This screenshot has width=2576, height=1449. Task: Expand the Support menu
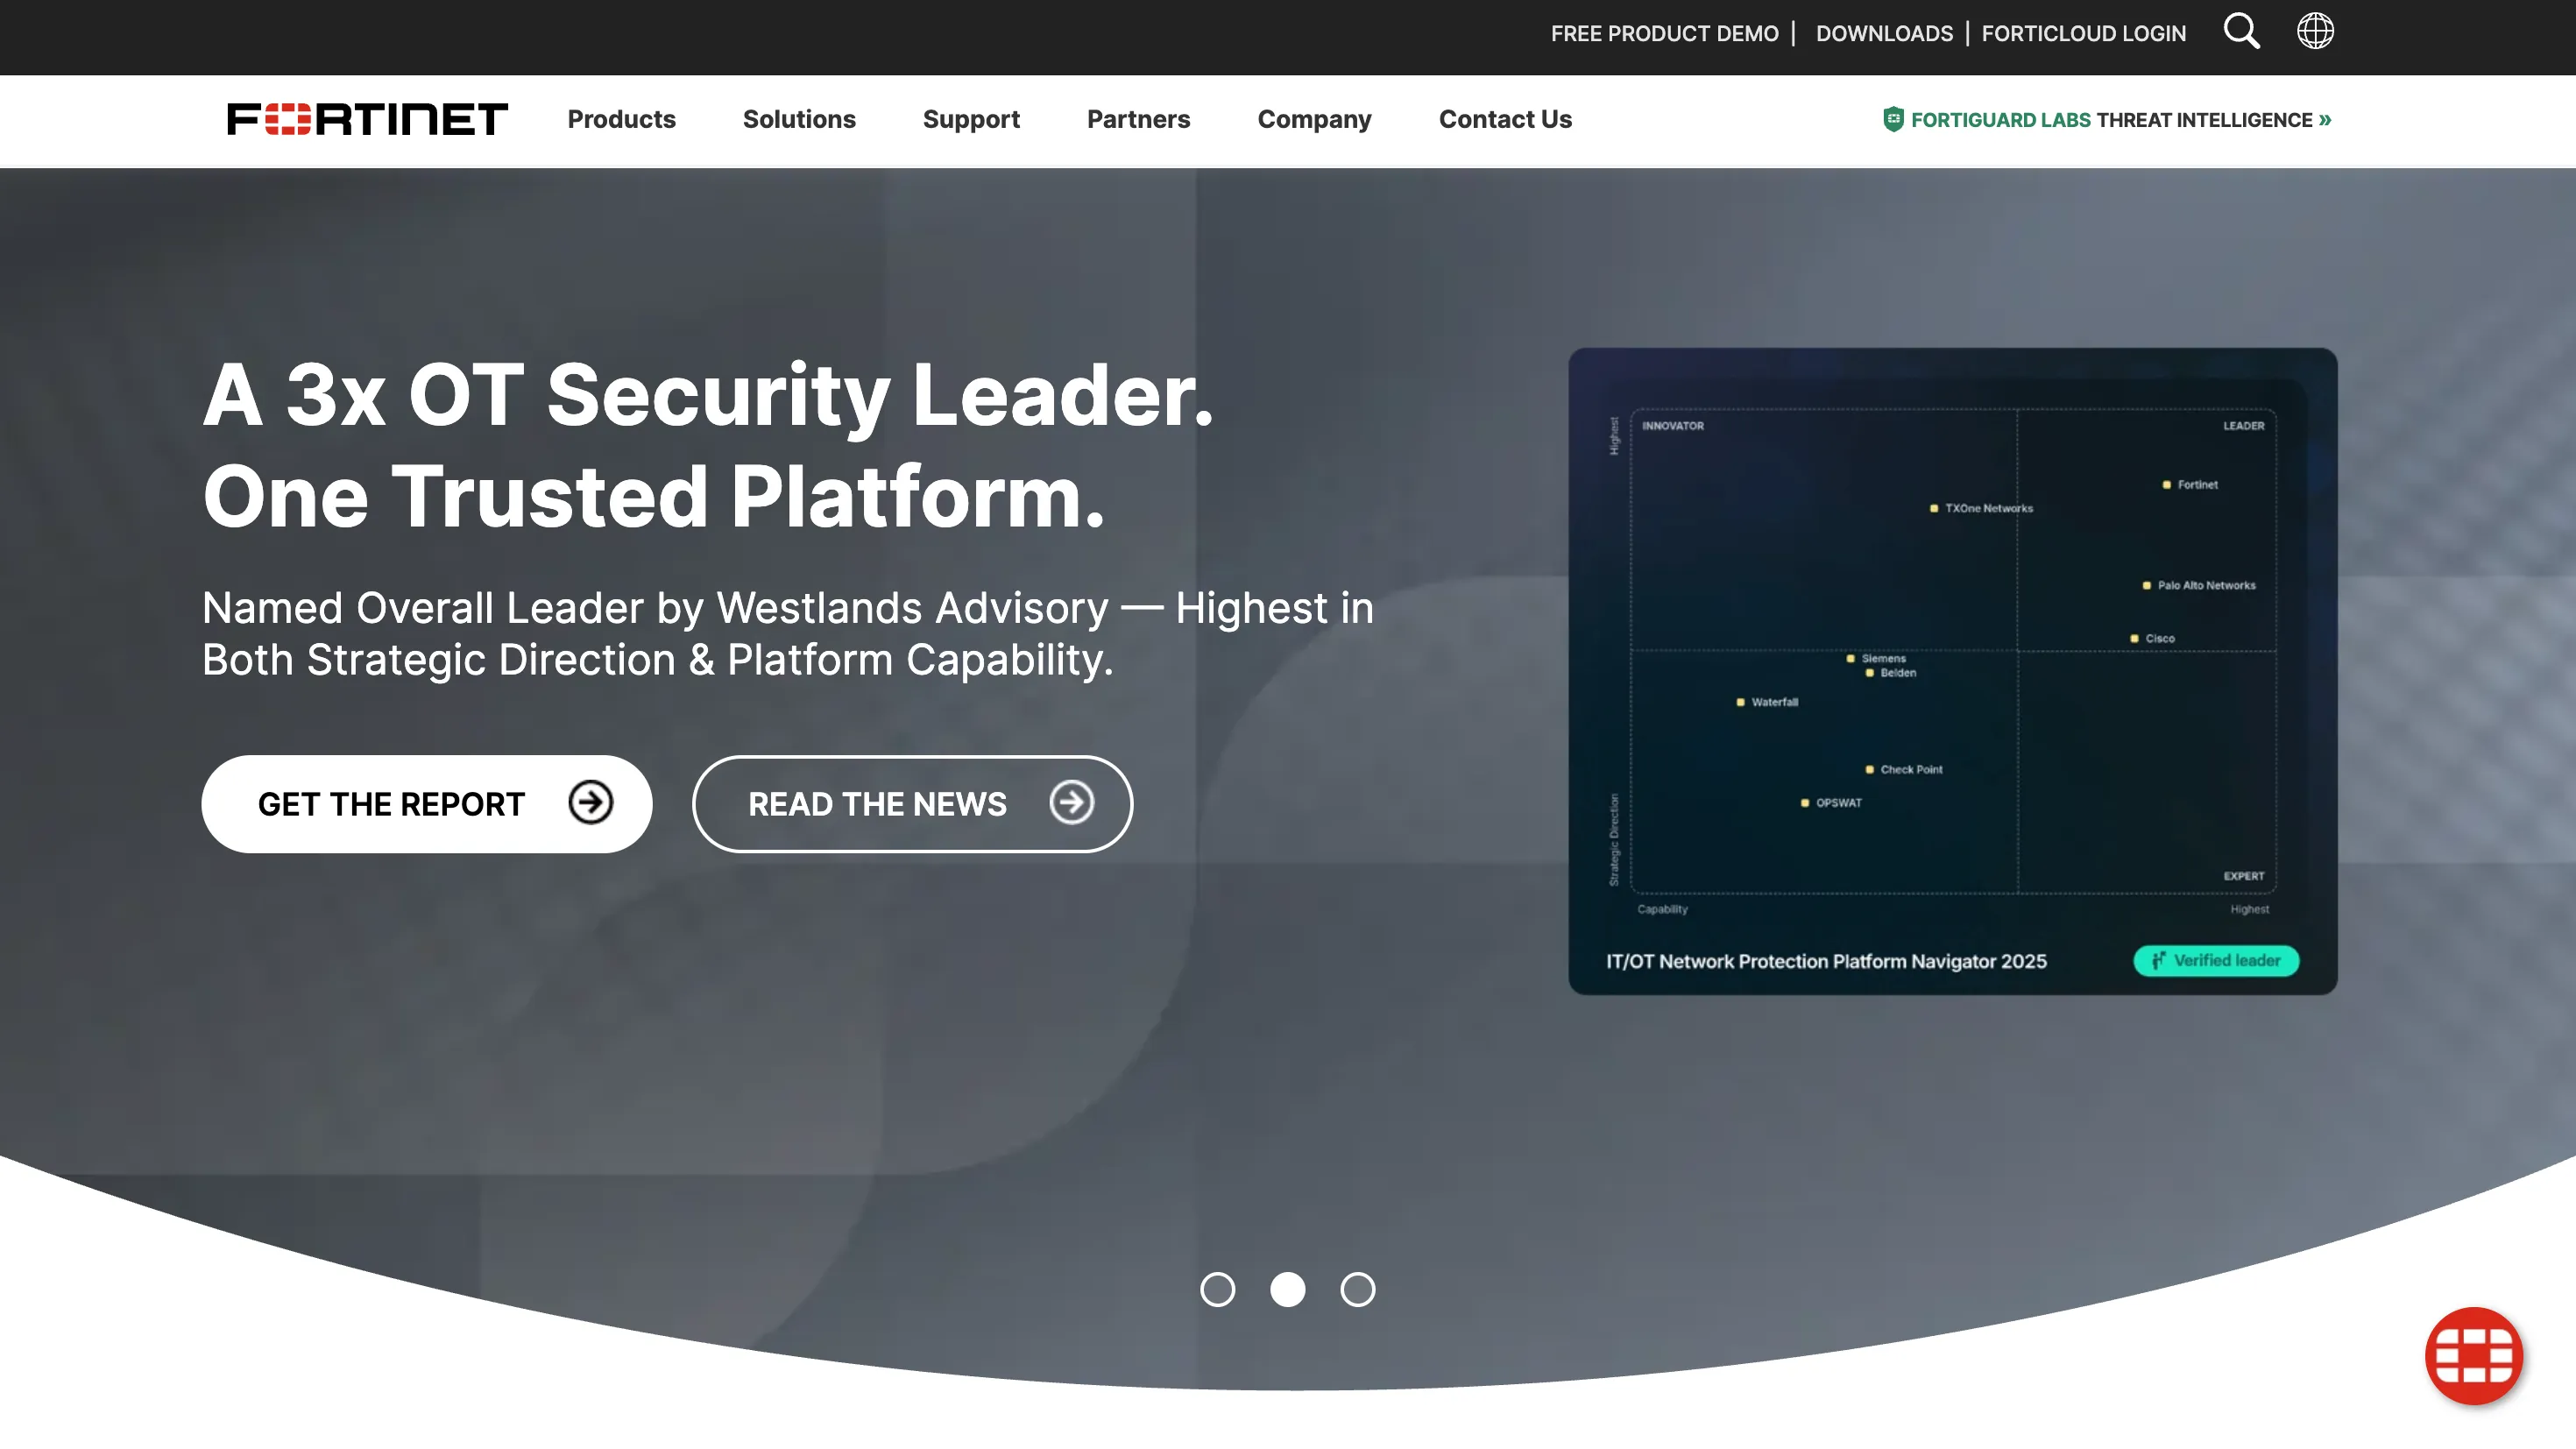[970, 119]
